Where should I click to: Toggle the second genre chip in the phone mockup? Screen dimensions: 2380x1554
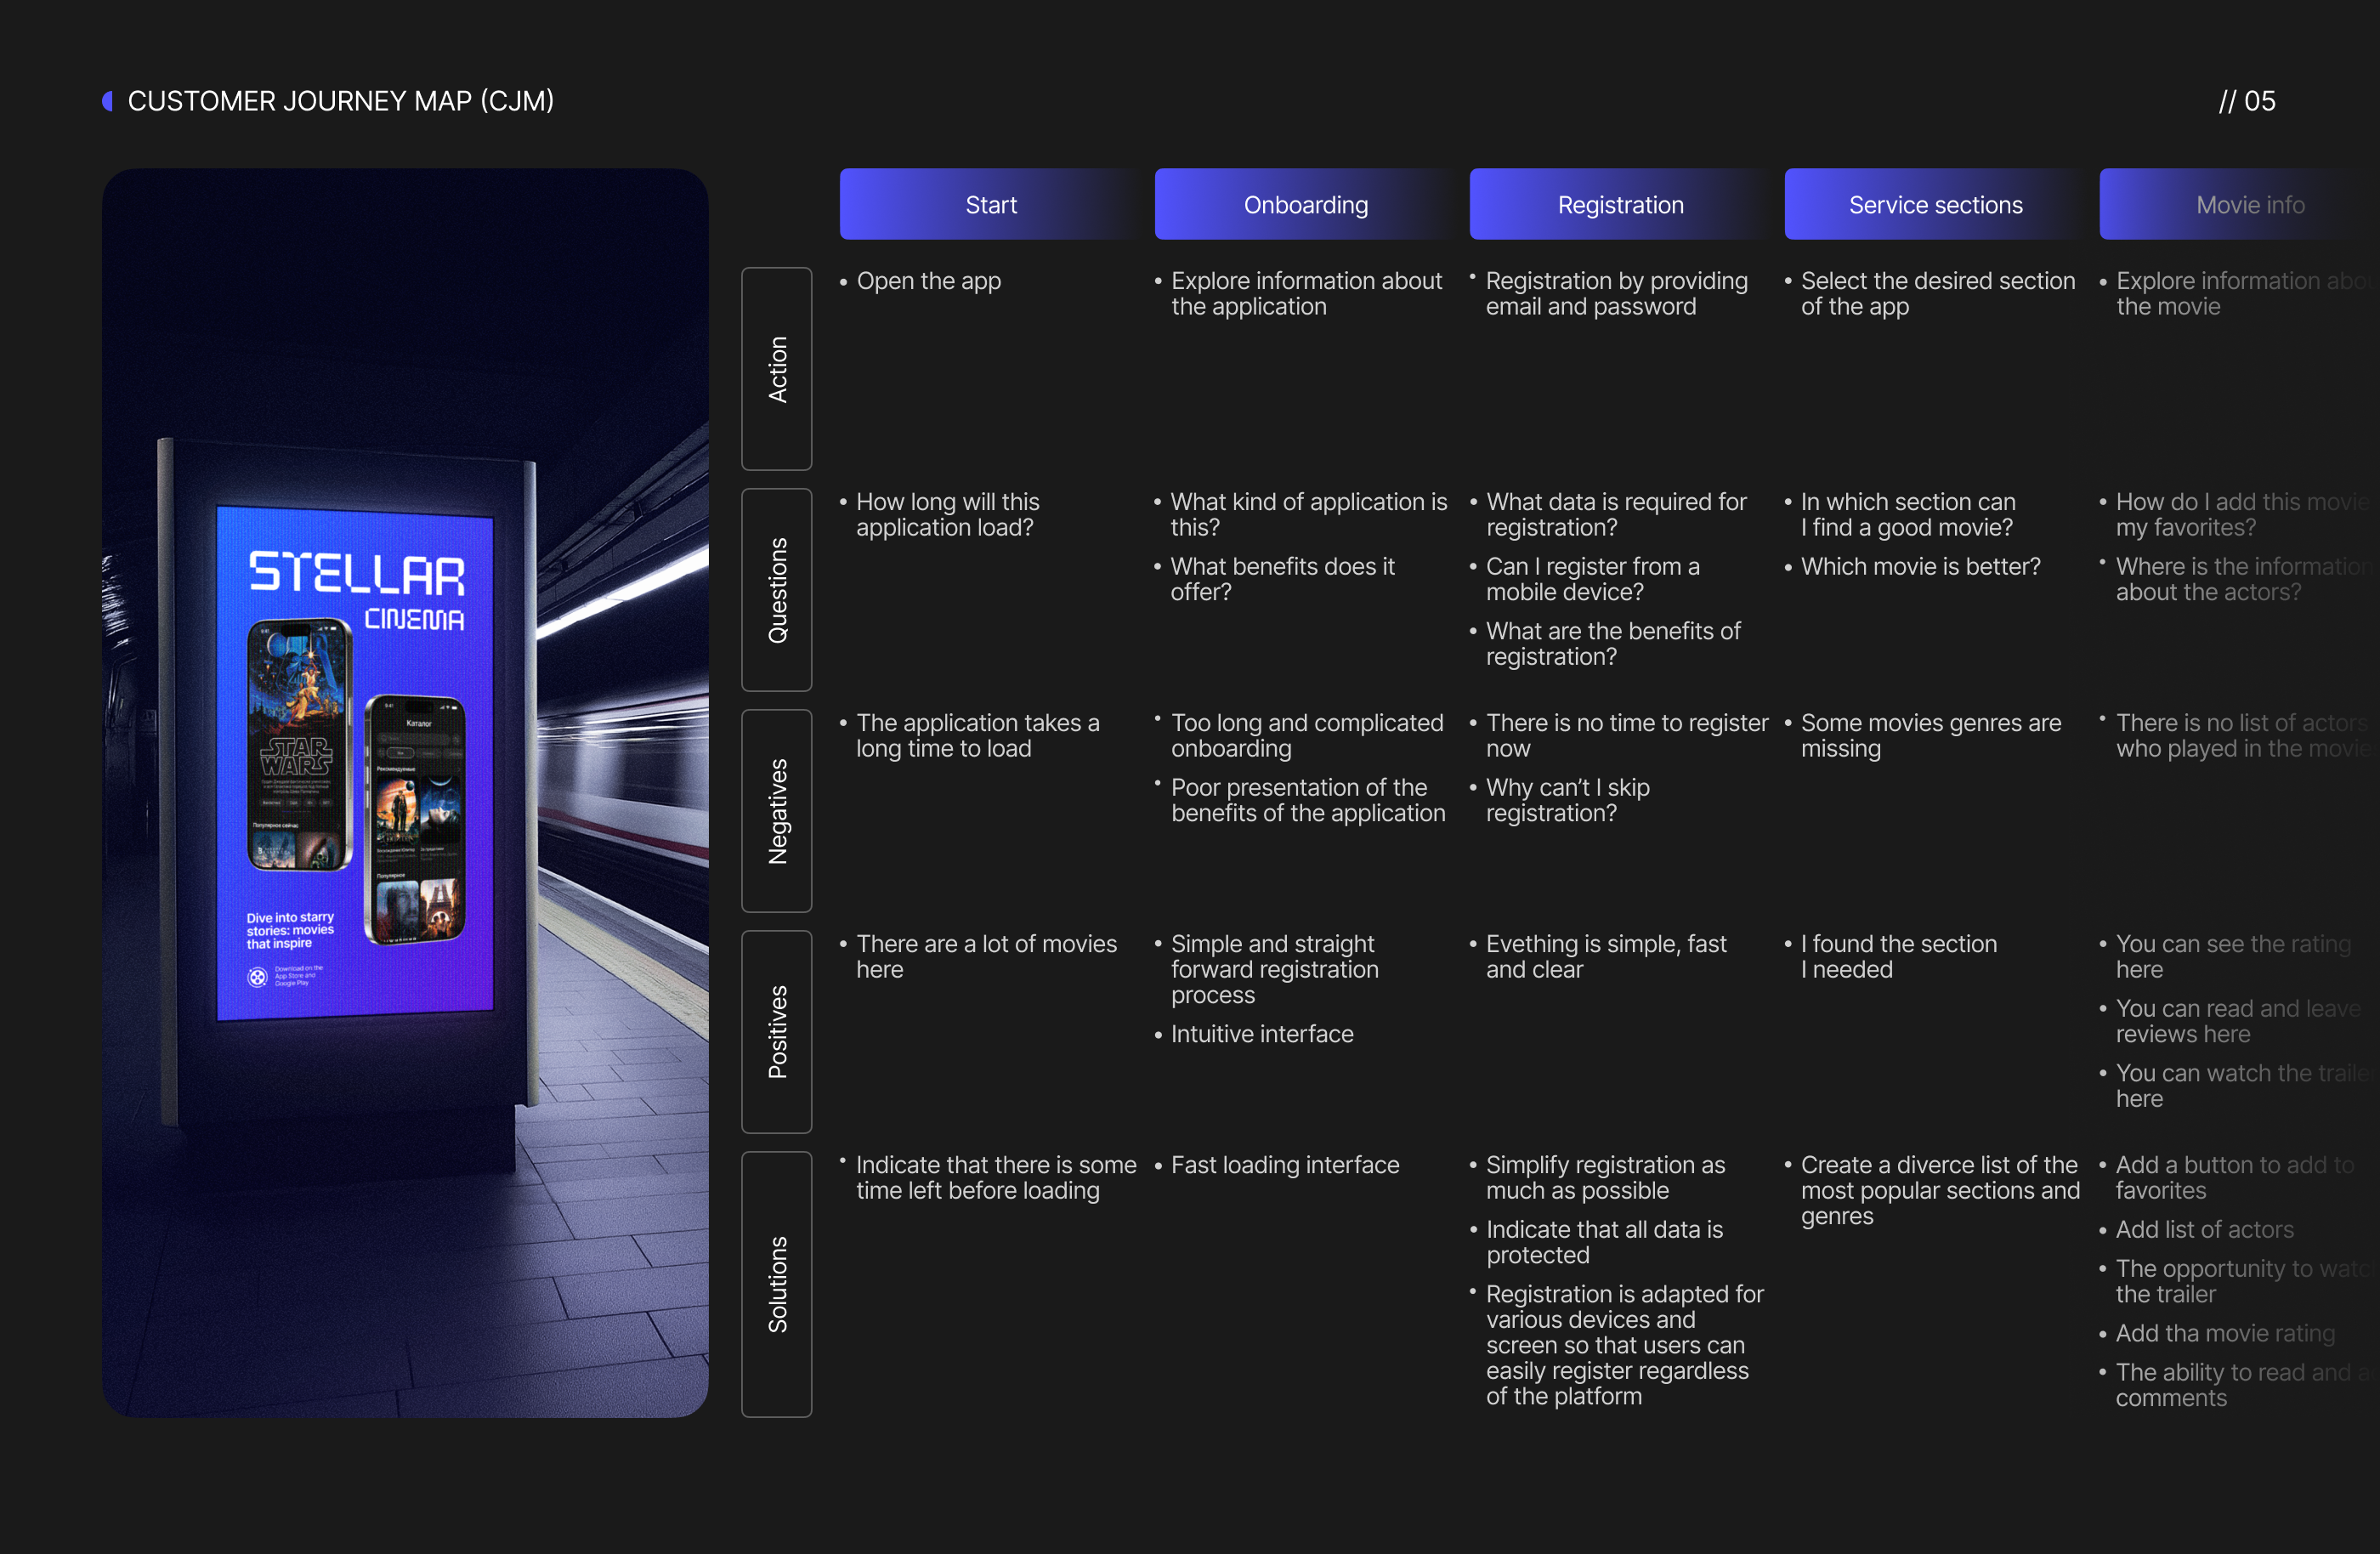click(431, 753)
